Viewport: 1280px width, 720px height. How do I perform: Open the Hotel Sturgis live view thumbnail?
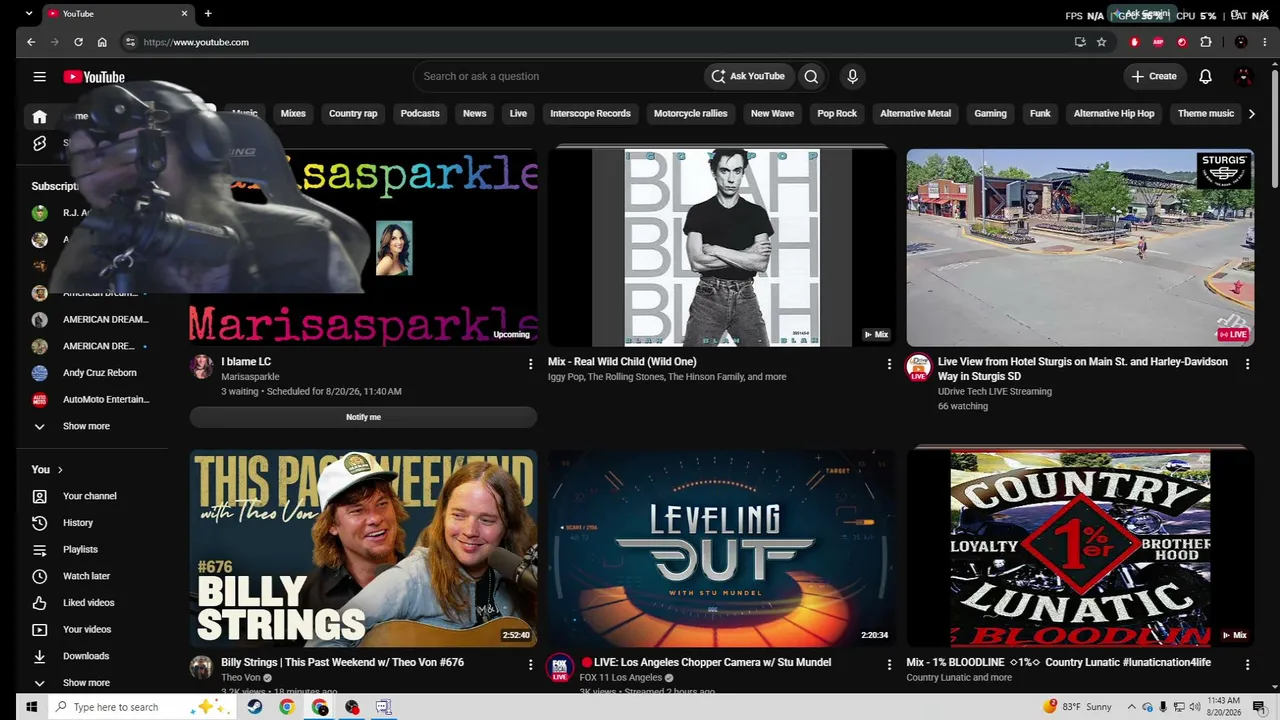click(1080, 248)
